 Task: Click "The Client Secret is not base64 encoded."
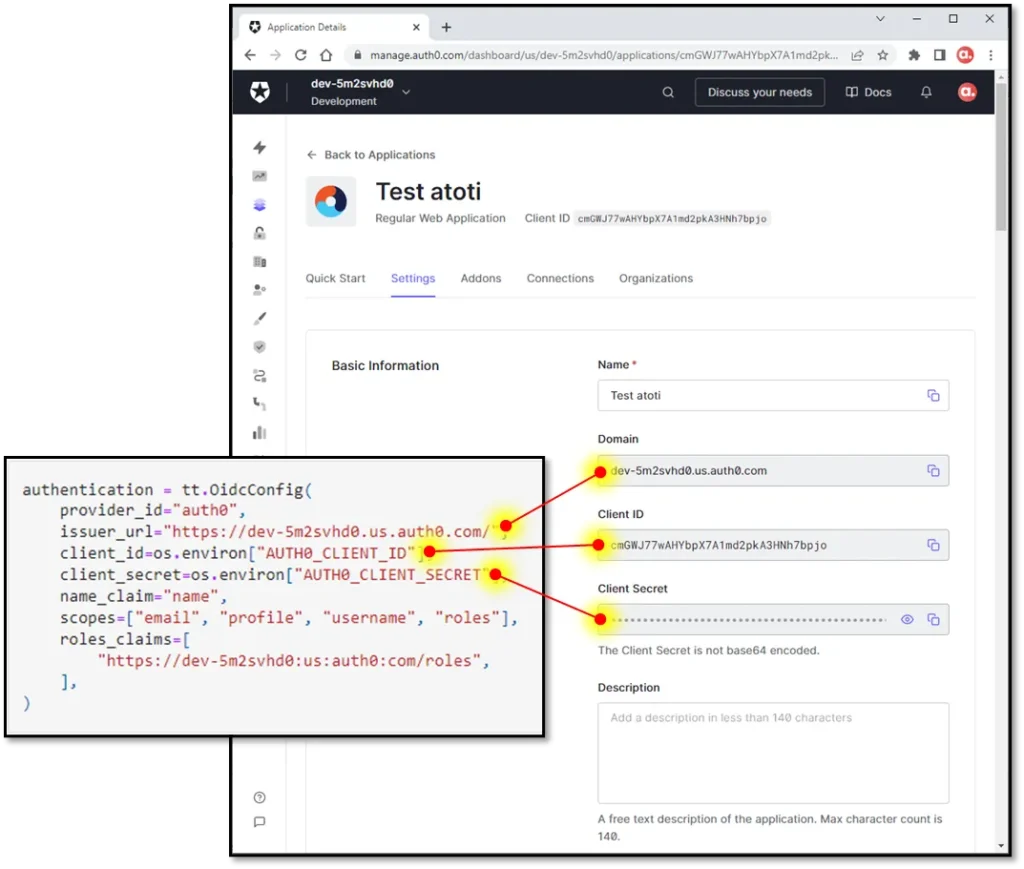(x=708, y=650)
